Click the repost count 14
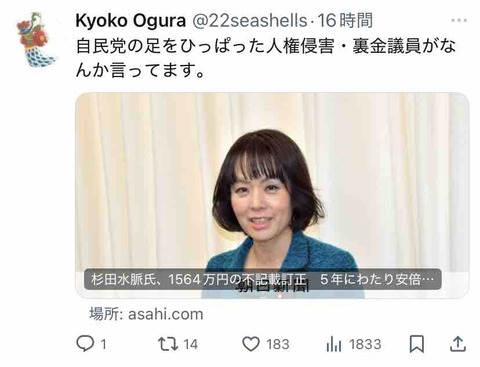 (x=191, y=344)
